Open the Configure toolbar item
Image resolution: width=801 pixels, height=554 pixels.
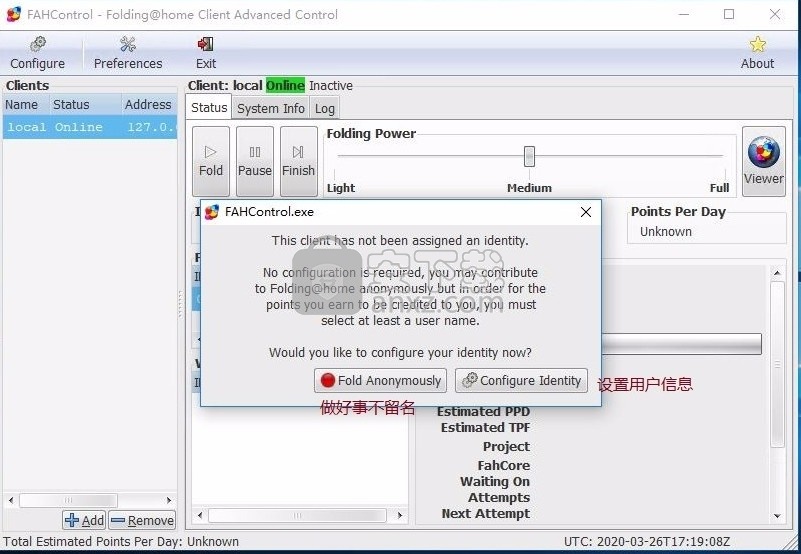coord(37,53)
